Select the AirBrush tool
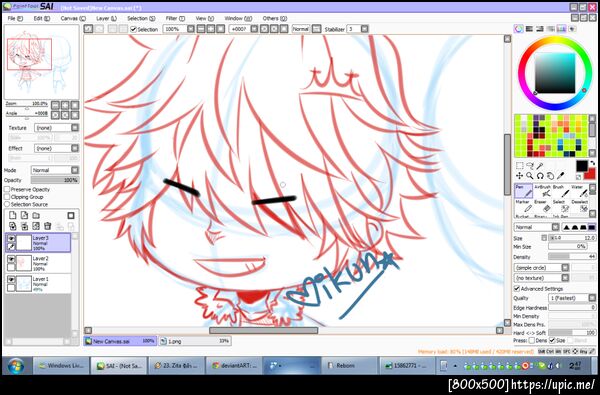The image size is (600, 395). point(542,191)
